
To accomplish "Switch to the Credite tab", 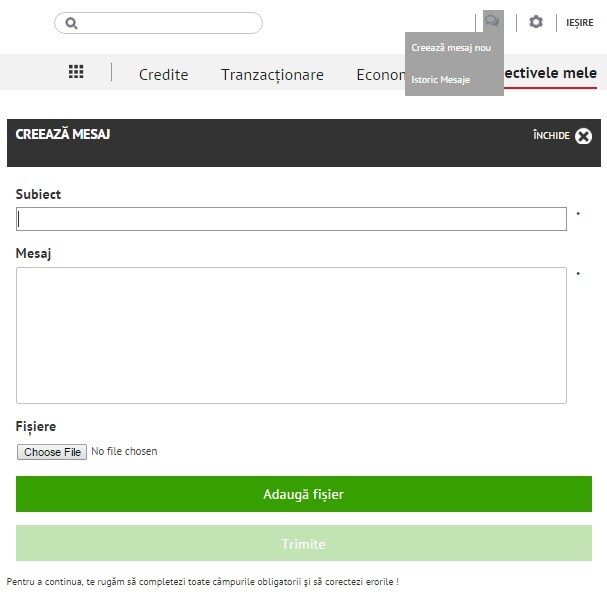I will click(163, 74).
